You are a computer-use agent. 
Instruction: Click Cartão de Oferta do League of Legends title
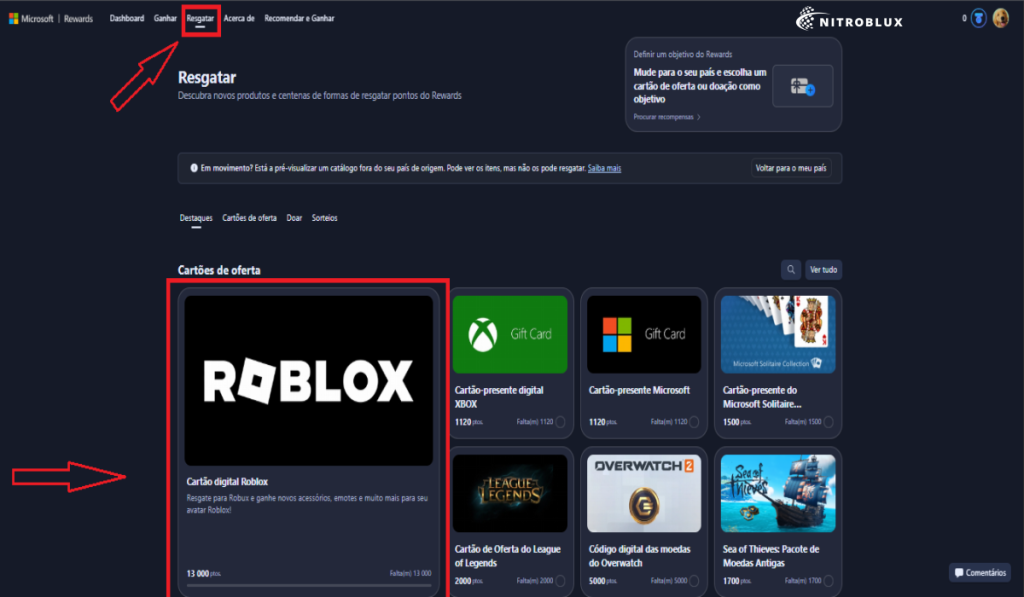507,556
